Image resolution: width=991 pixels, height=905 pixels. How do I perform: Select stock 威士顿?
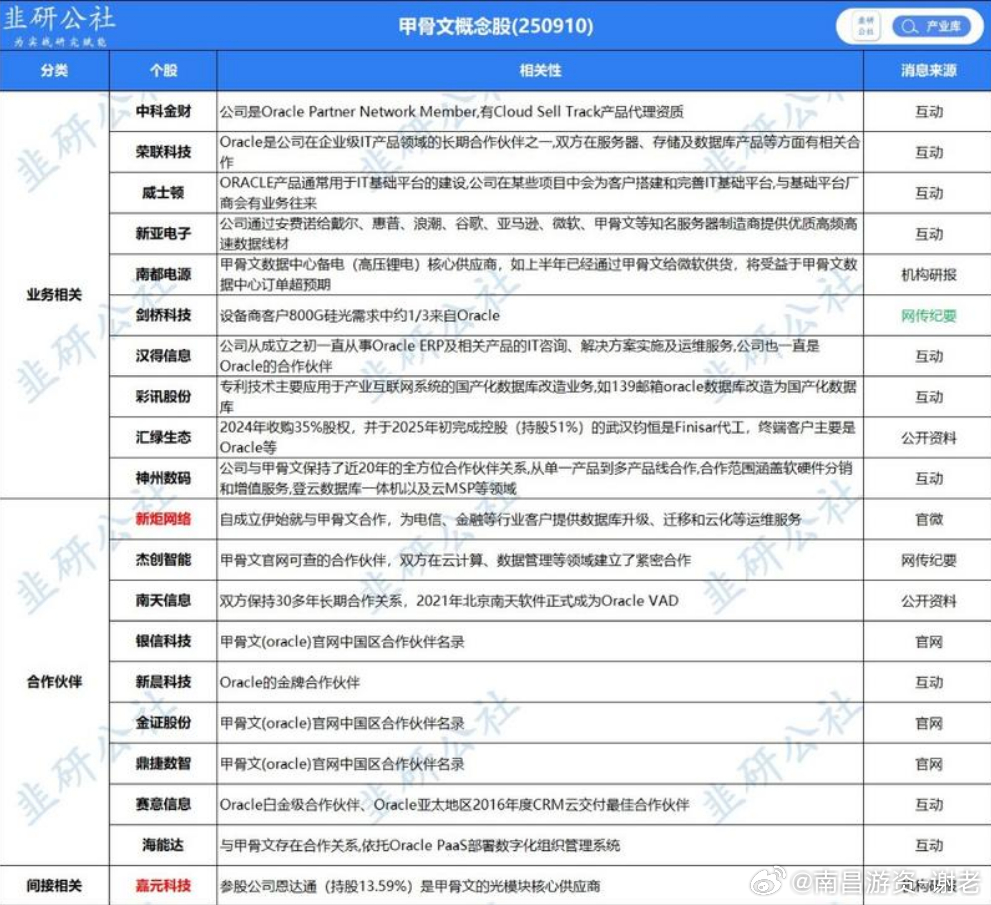pyautogui.click(x=163, y=193)
